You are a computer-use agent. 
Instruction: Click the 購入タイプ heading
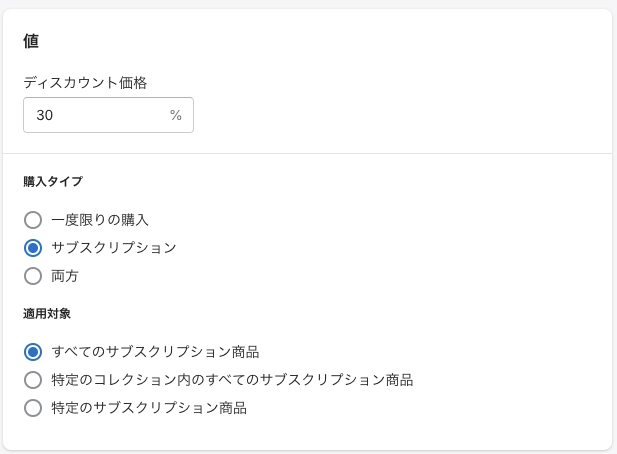[x=53, y=182]
